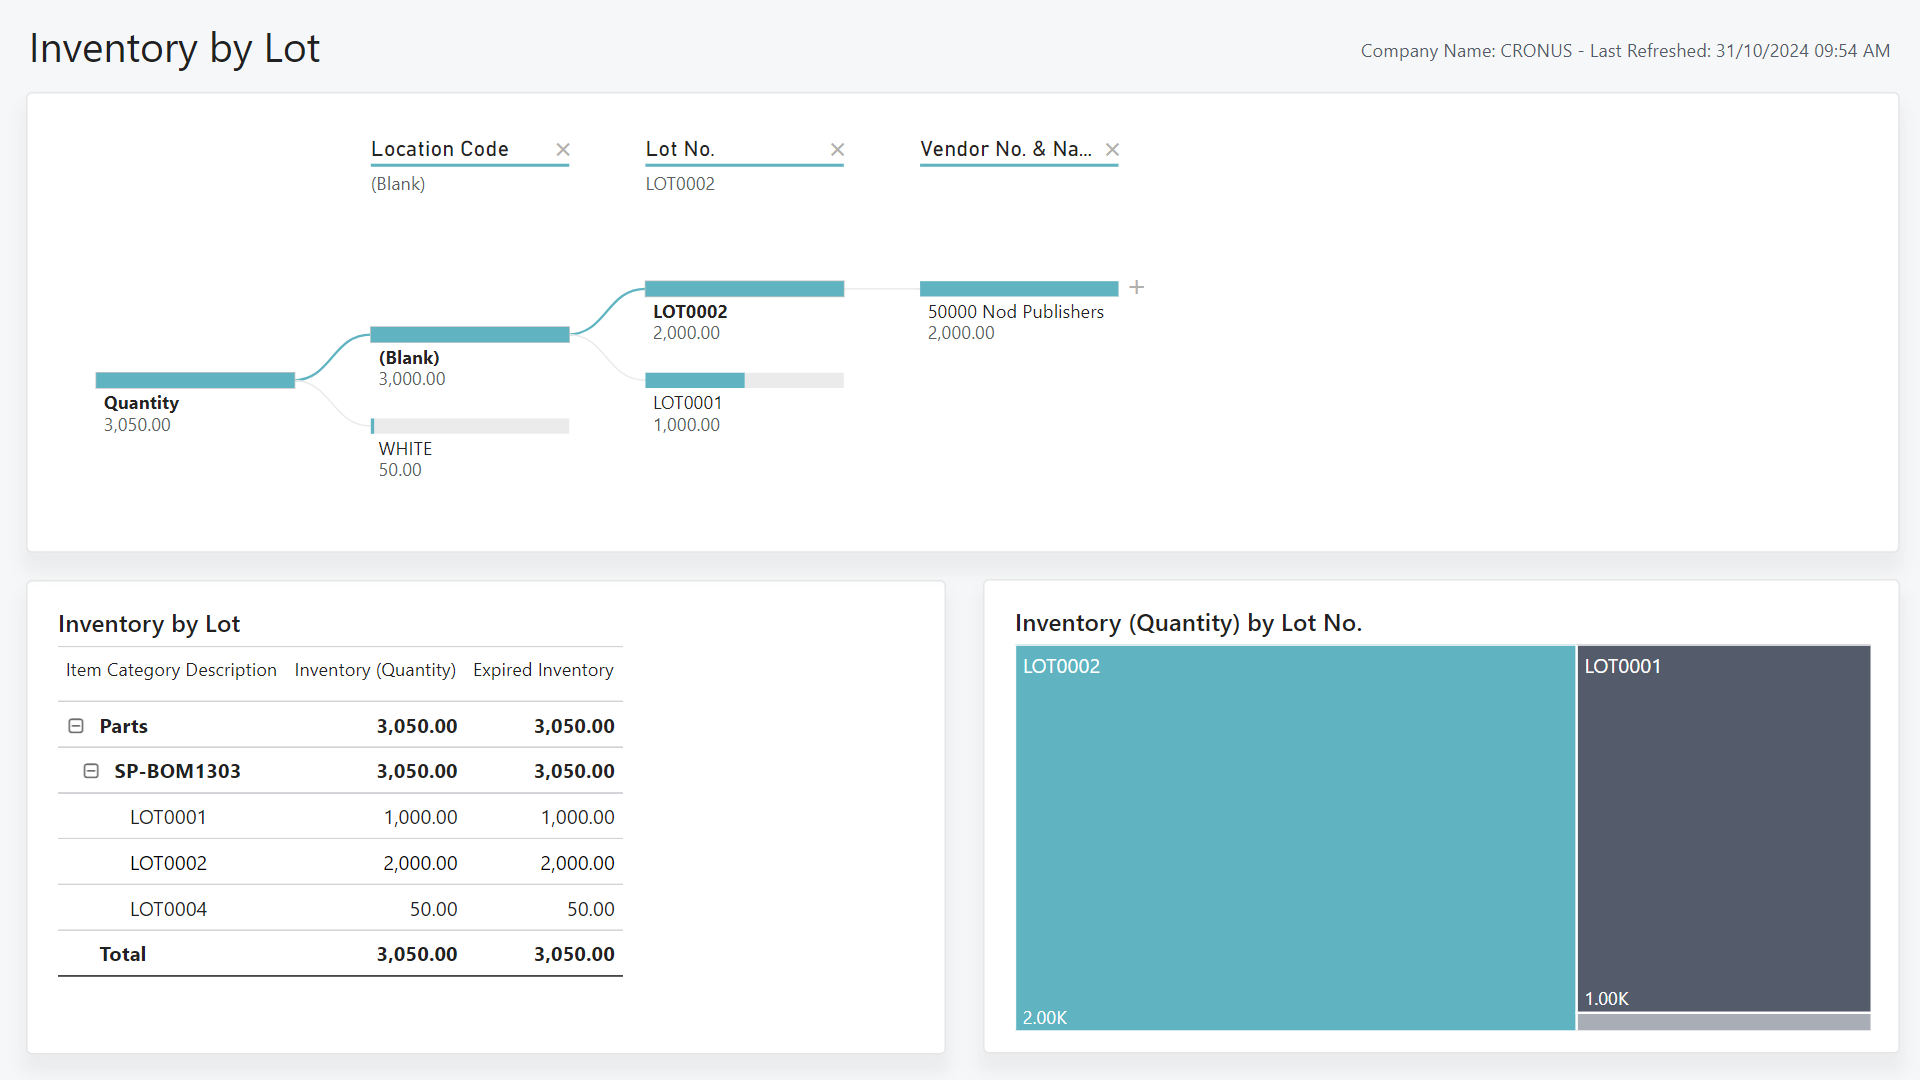Click the Inventory (Quantity) column header
Viewport: 1920px width, 1080px height.
coord(374,670)
